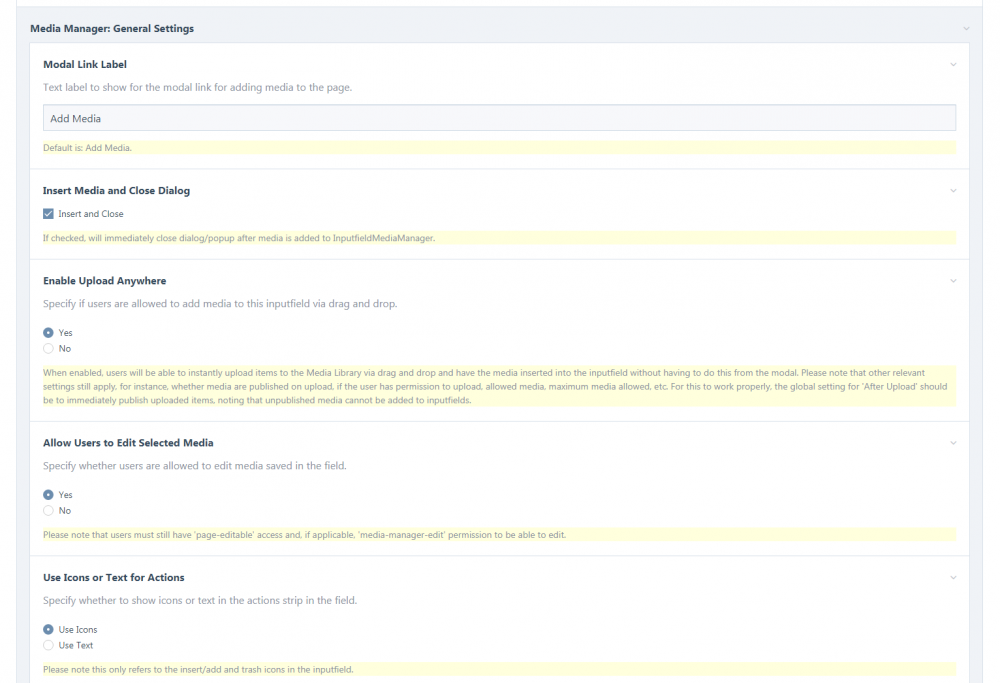Select Yes for Allow Users to Edit Selected Media
Viewport: 1000px width, 683px height.
(47, 494)
